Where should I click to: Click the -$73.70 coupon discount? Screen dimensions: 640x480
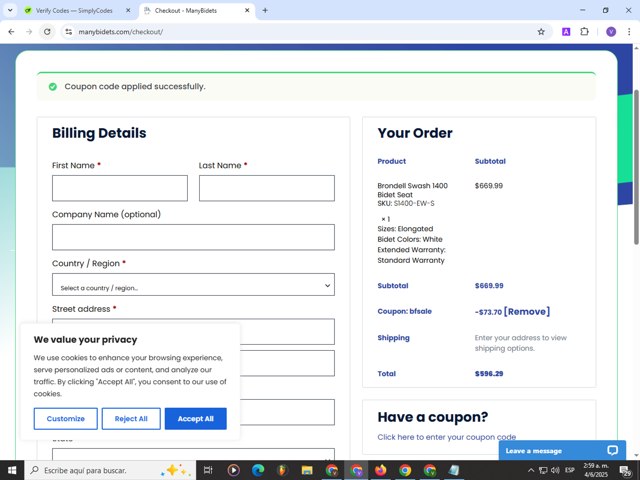488,312
